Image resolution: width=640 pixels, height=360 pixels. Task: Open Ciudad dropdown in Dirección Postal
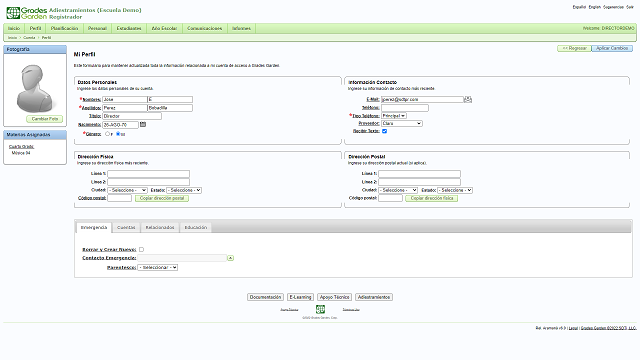click(x=398, y=190)
